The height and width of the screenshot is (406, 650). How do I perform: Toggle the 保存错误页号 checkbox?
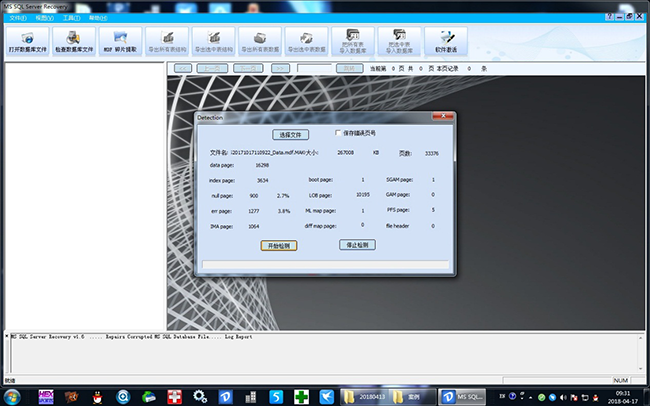coord(338,133)
